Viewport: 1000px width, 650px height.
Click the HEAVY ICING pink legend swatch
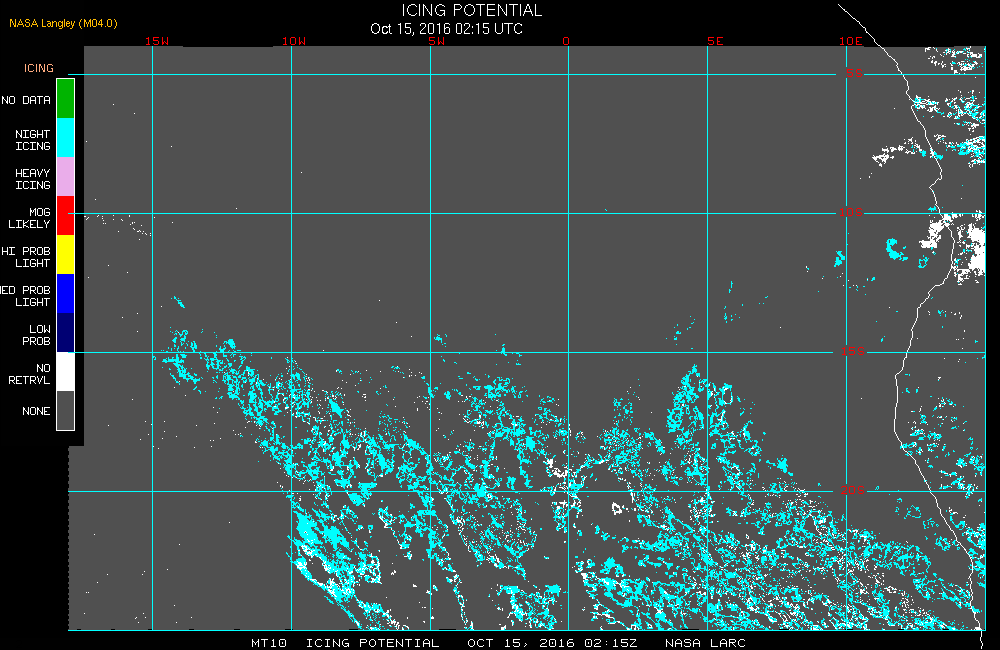tap(66, 177)
